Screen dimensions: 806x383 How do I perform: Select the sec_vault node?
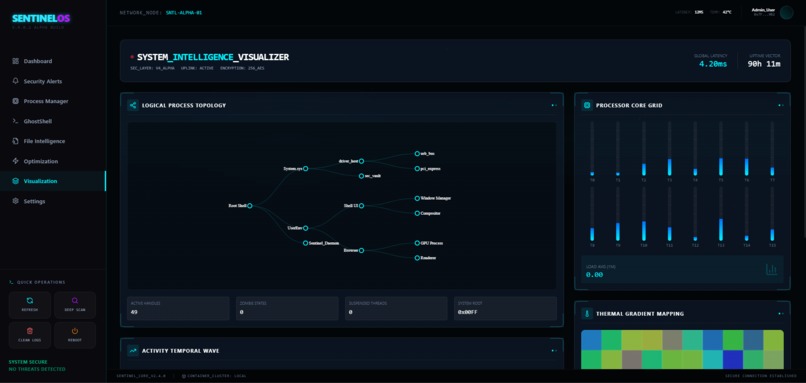(361, 176)
